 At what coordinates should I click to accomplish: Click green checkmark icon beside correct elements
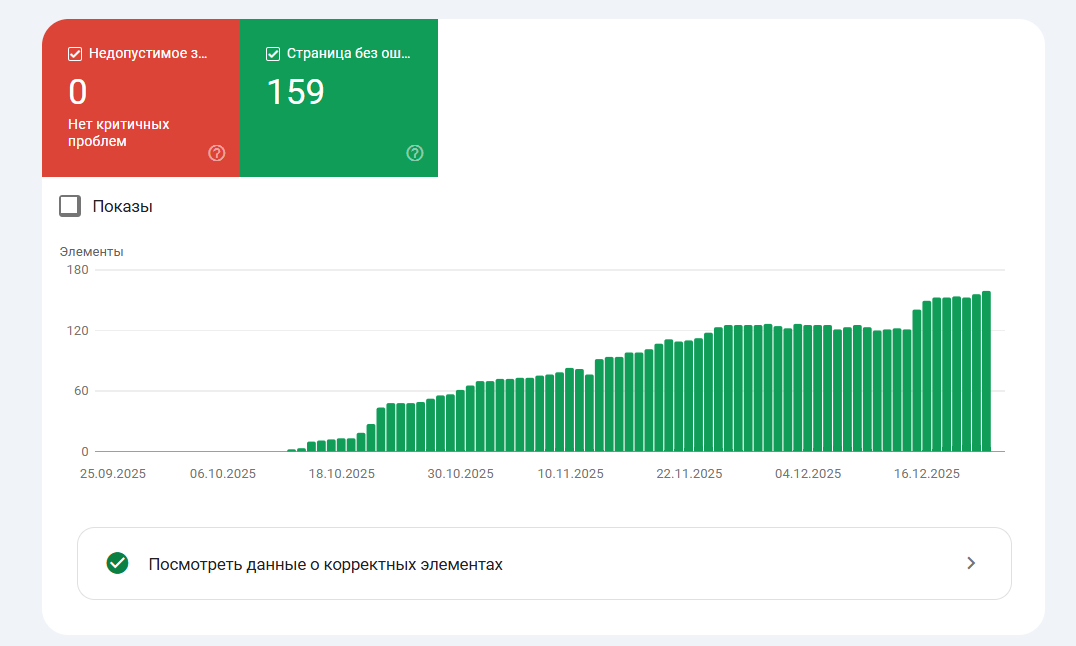[x=117, y=563]
